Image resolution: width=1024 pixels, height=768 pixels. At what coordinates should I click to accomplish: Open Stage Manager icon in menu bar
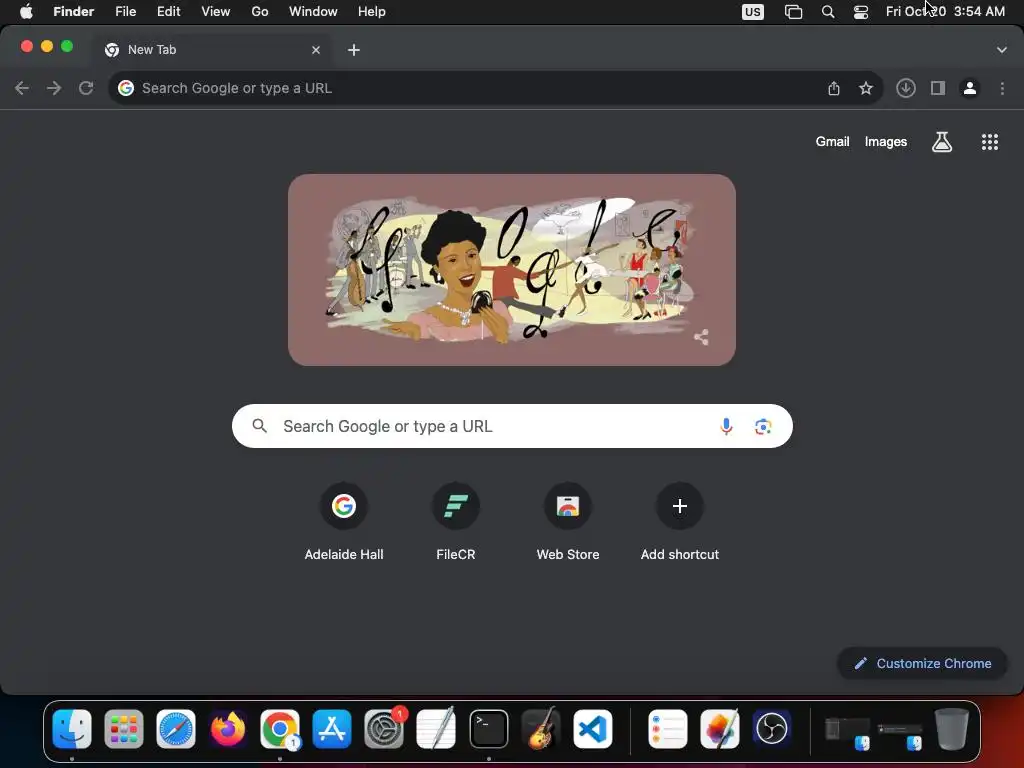(x=793, y=12)
